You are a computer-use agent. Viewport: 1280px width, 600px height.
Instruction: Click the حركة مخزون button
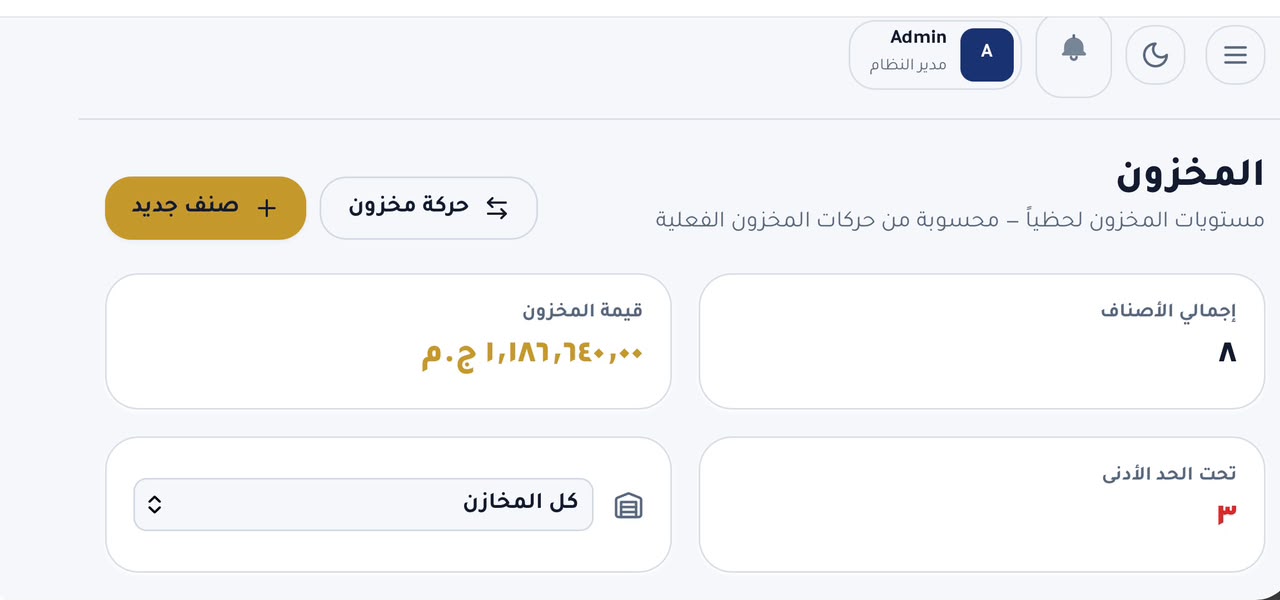click(x=428, y=208)
